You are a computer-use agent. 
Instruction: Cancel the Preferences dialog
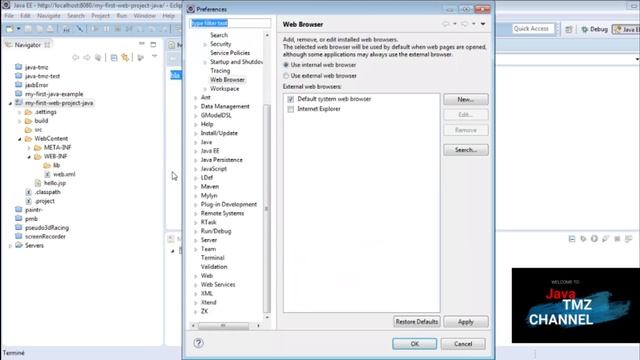[x=463, y=344]
